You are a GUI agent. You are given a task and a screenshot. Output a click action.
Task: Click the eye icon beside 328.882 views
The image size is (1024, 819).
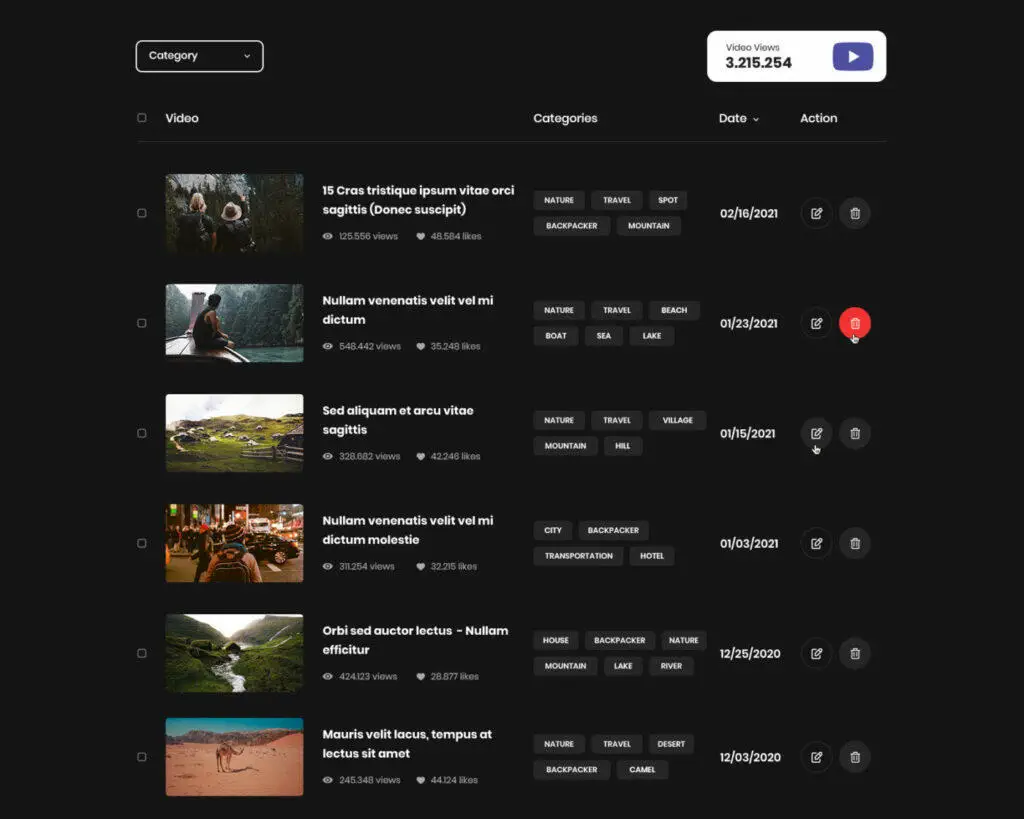(x=328, y=457)
